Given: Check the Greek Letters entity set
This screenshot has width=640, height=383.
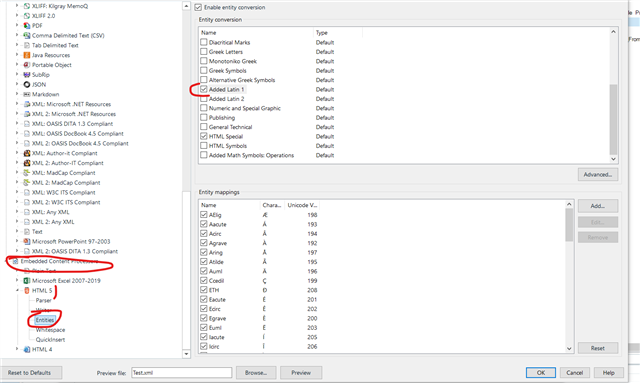Looking at the screenshot, I should pos(204,51).
